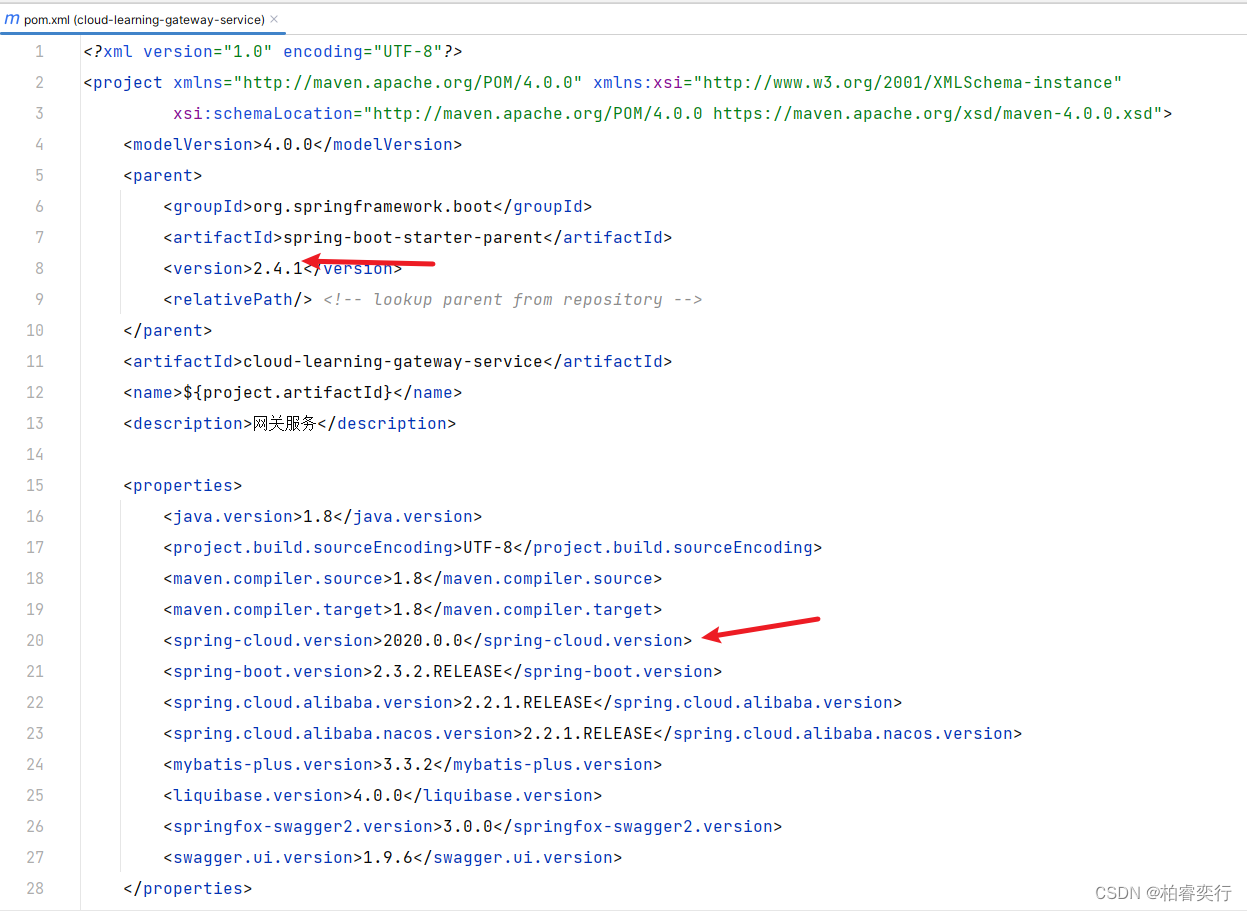1247x911 pixels.
Task: Click the opening project.build.sourceEncoding tag
Action: 313,547
